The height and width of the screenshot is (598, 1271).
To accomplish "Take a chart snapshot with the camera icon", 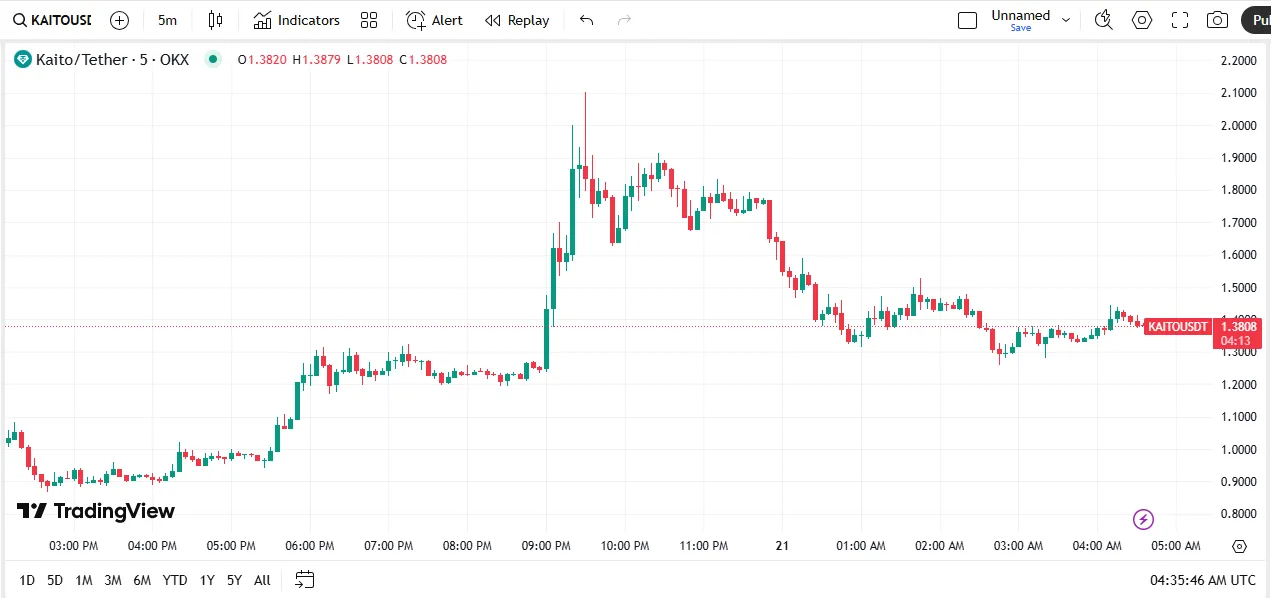I will coord(1216,20).
